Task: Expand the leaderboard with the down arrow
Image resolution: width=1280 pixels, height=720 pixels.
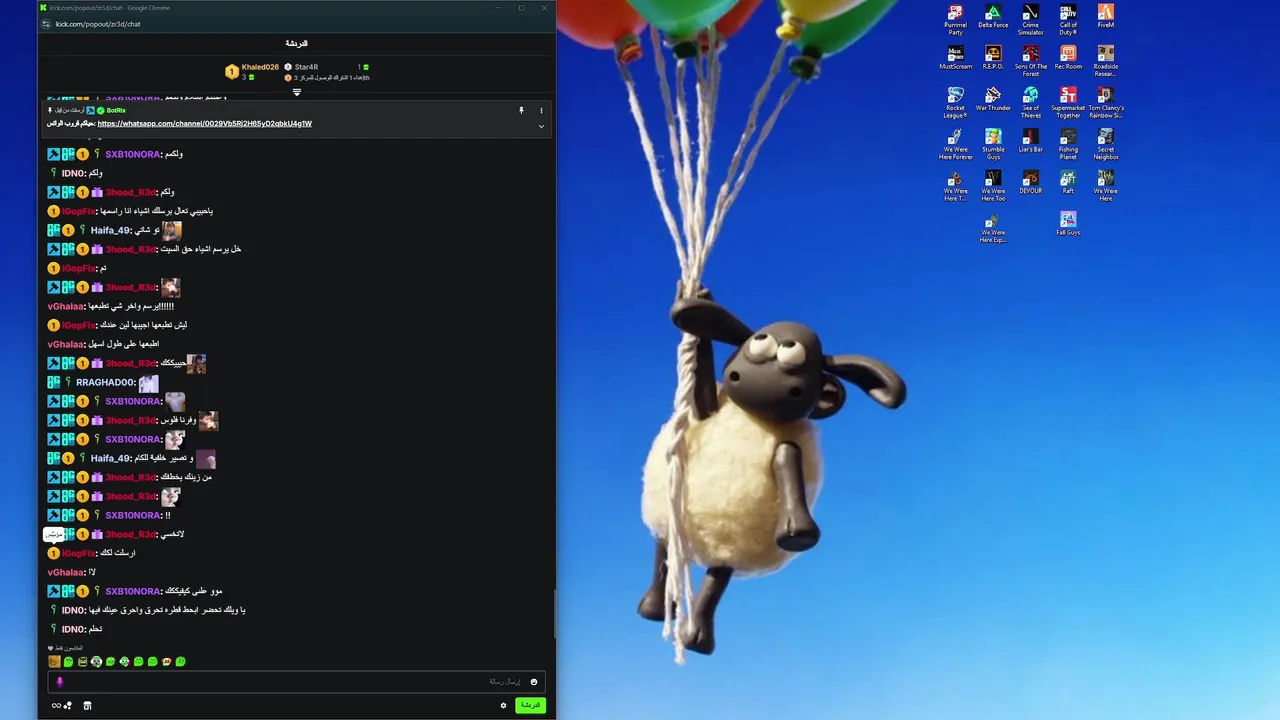Action: [x=296, y=92]
